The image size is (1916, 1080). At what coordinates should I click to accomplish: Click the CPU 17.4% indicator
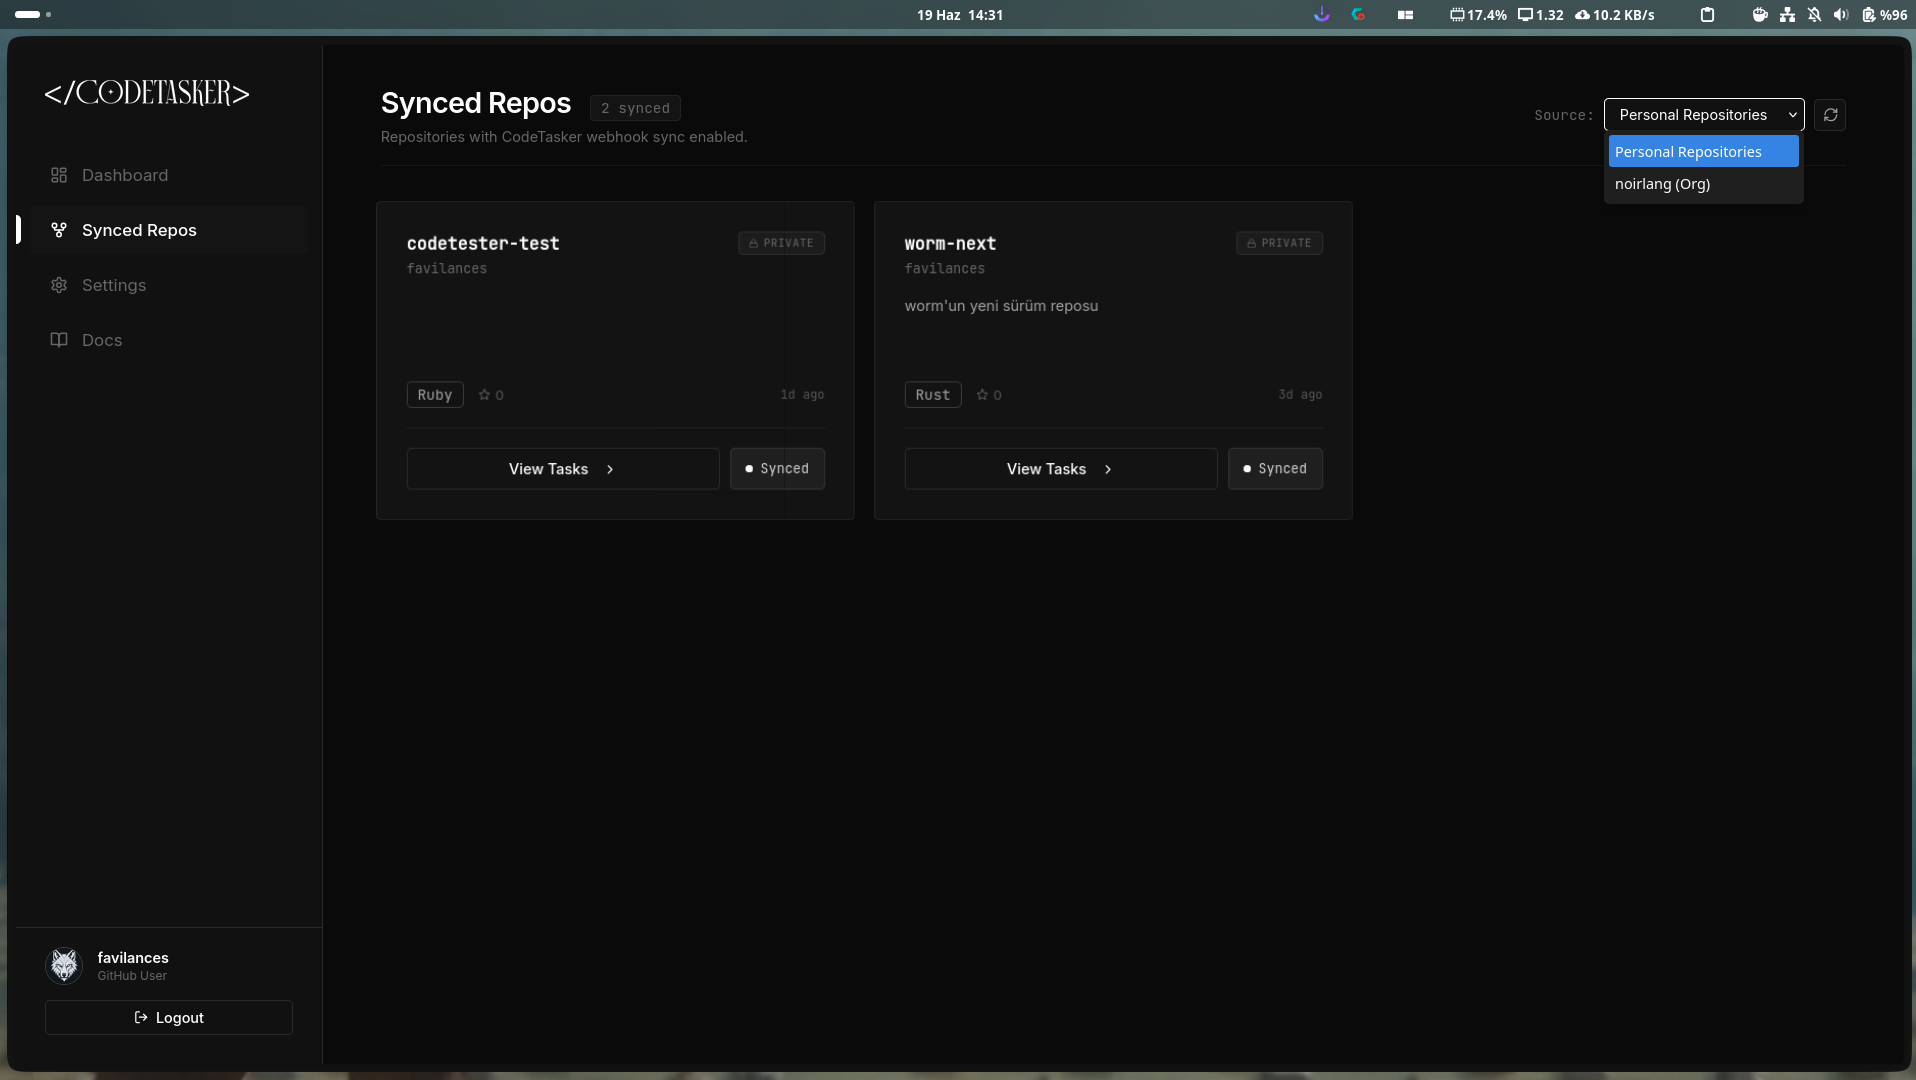click(1478, 15)
